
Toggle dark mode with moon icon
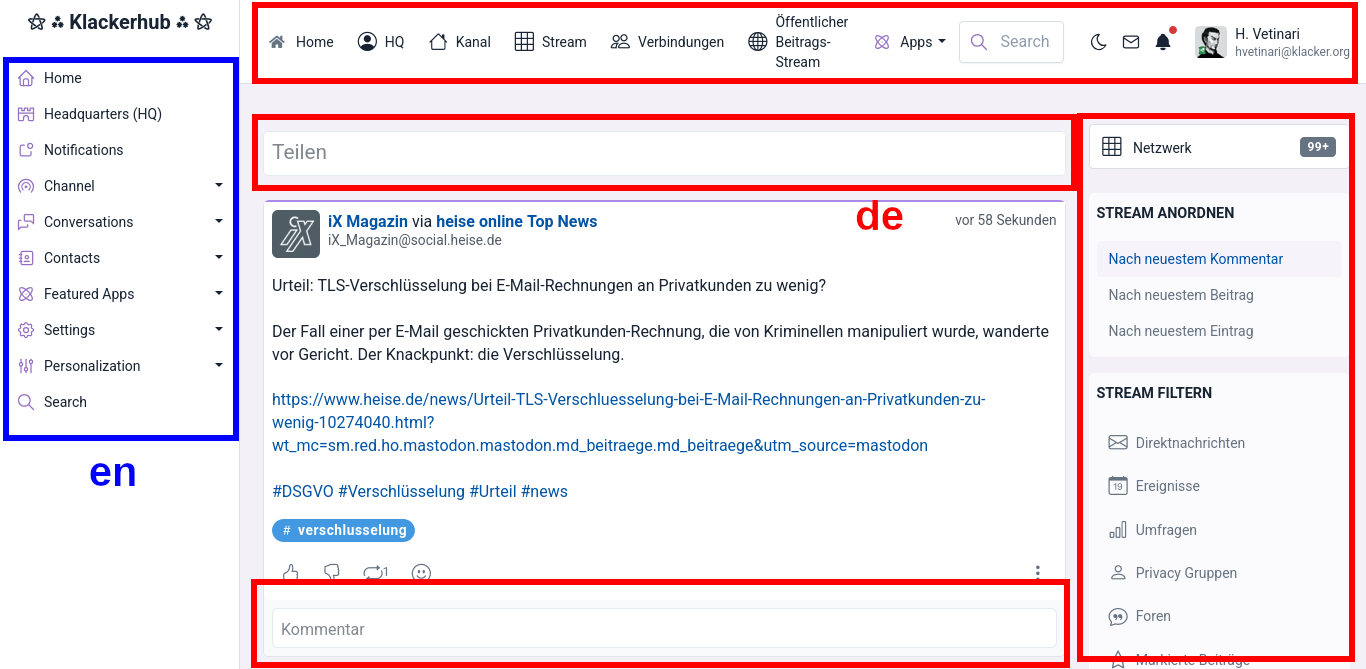[x=1098, y=42]
